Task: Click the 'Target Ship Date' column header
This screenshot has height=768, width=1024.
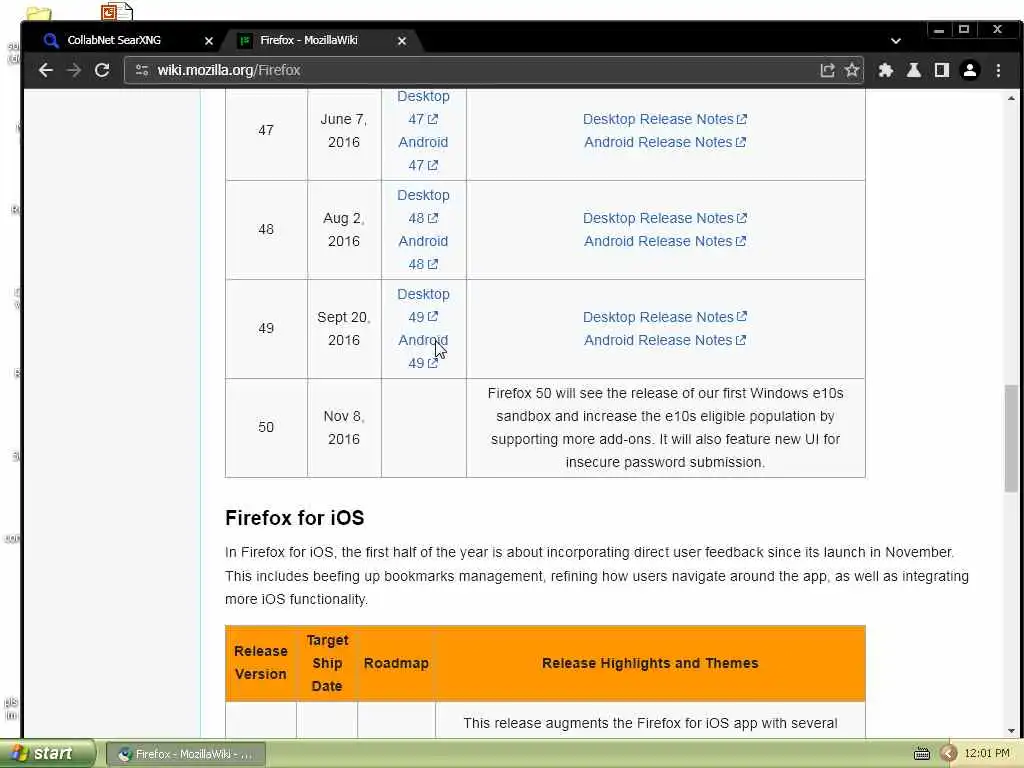Action: click(327, 663)
